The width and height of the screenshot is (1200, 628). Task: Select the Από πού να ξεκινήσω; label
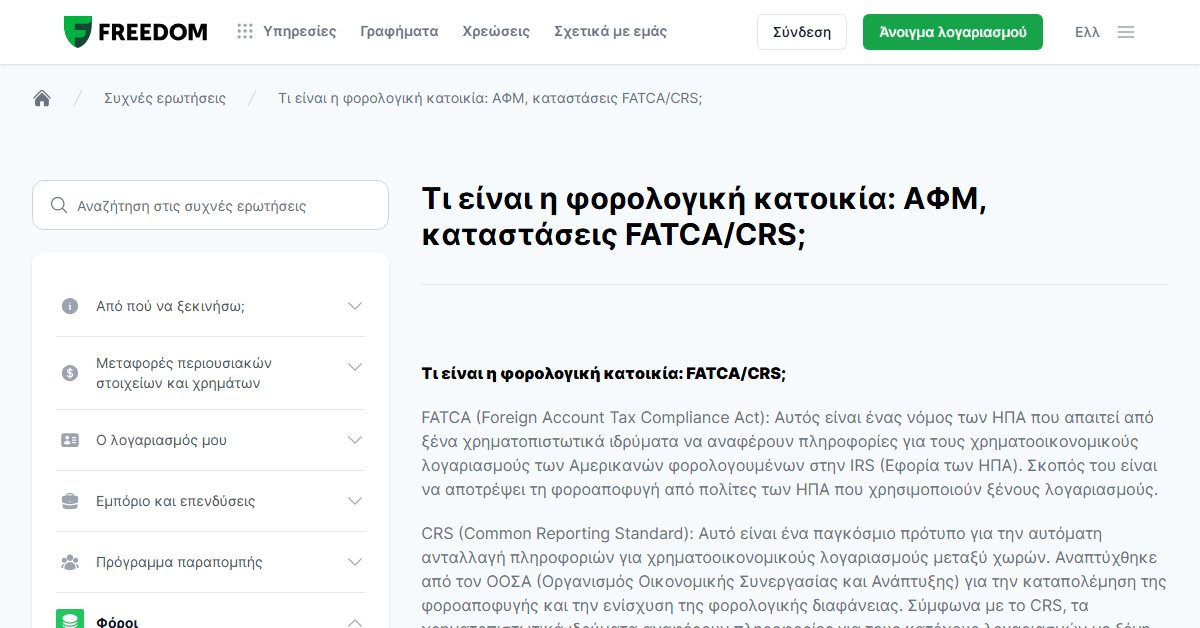[x=170, y=306]
